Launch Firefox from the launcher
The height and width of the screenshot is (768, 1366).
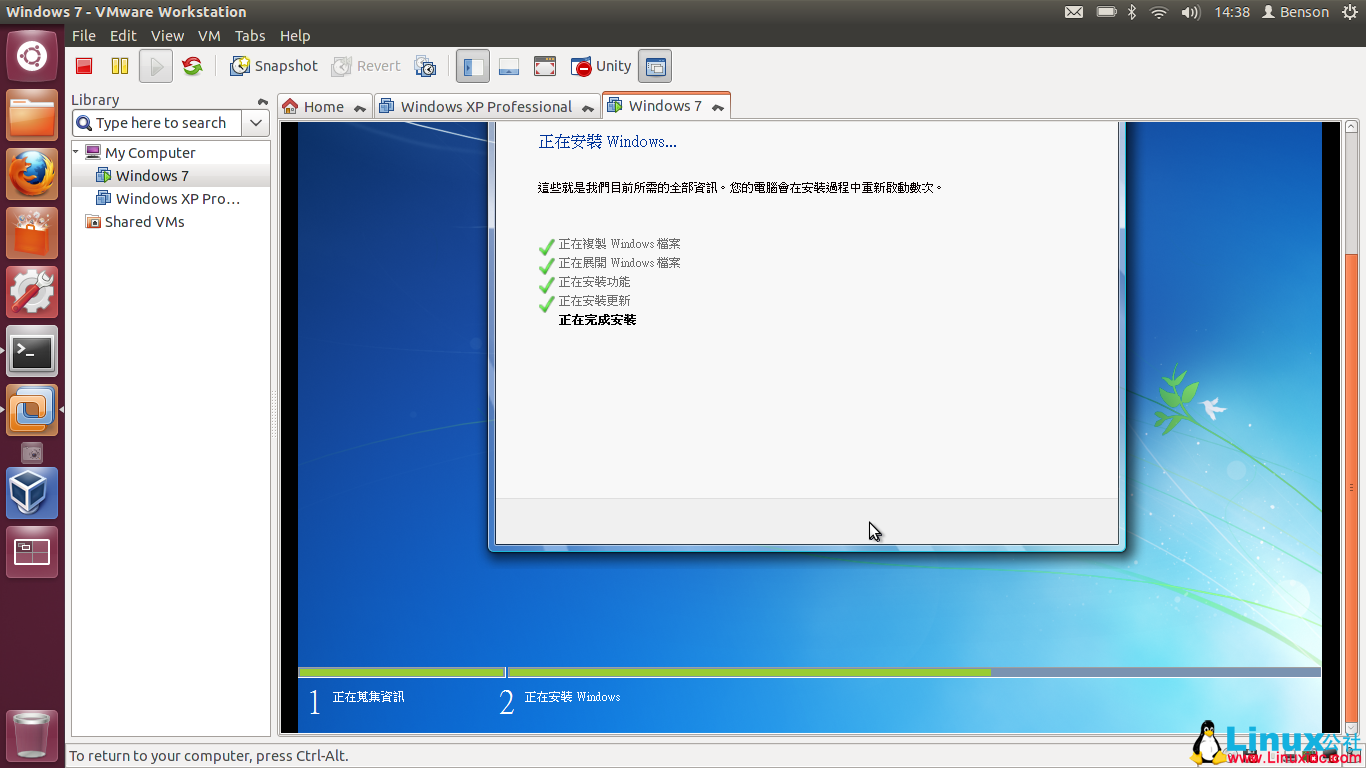coord(33,174)
